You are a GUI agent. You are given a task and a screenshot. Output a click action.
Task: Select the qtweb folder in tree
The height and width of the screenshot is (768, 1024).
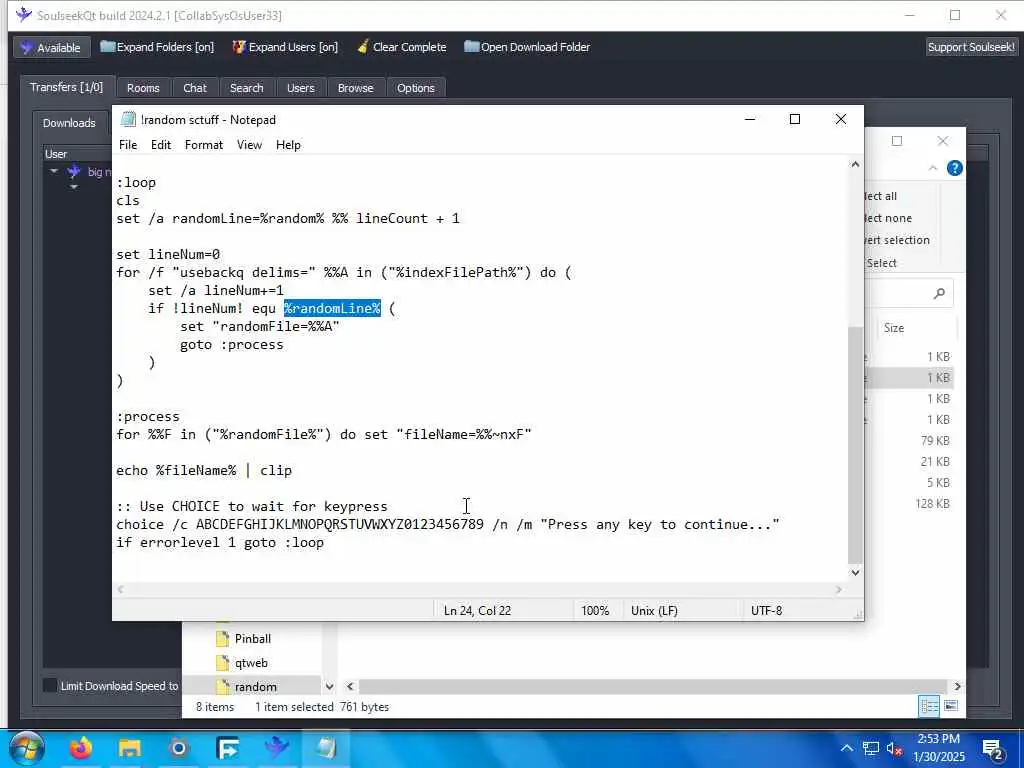pyautogui.click(x=251, y=663)
